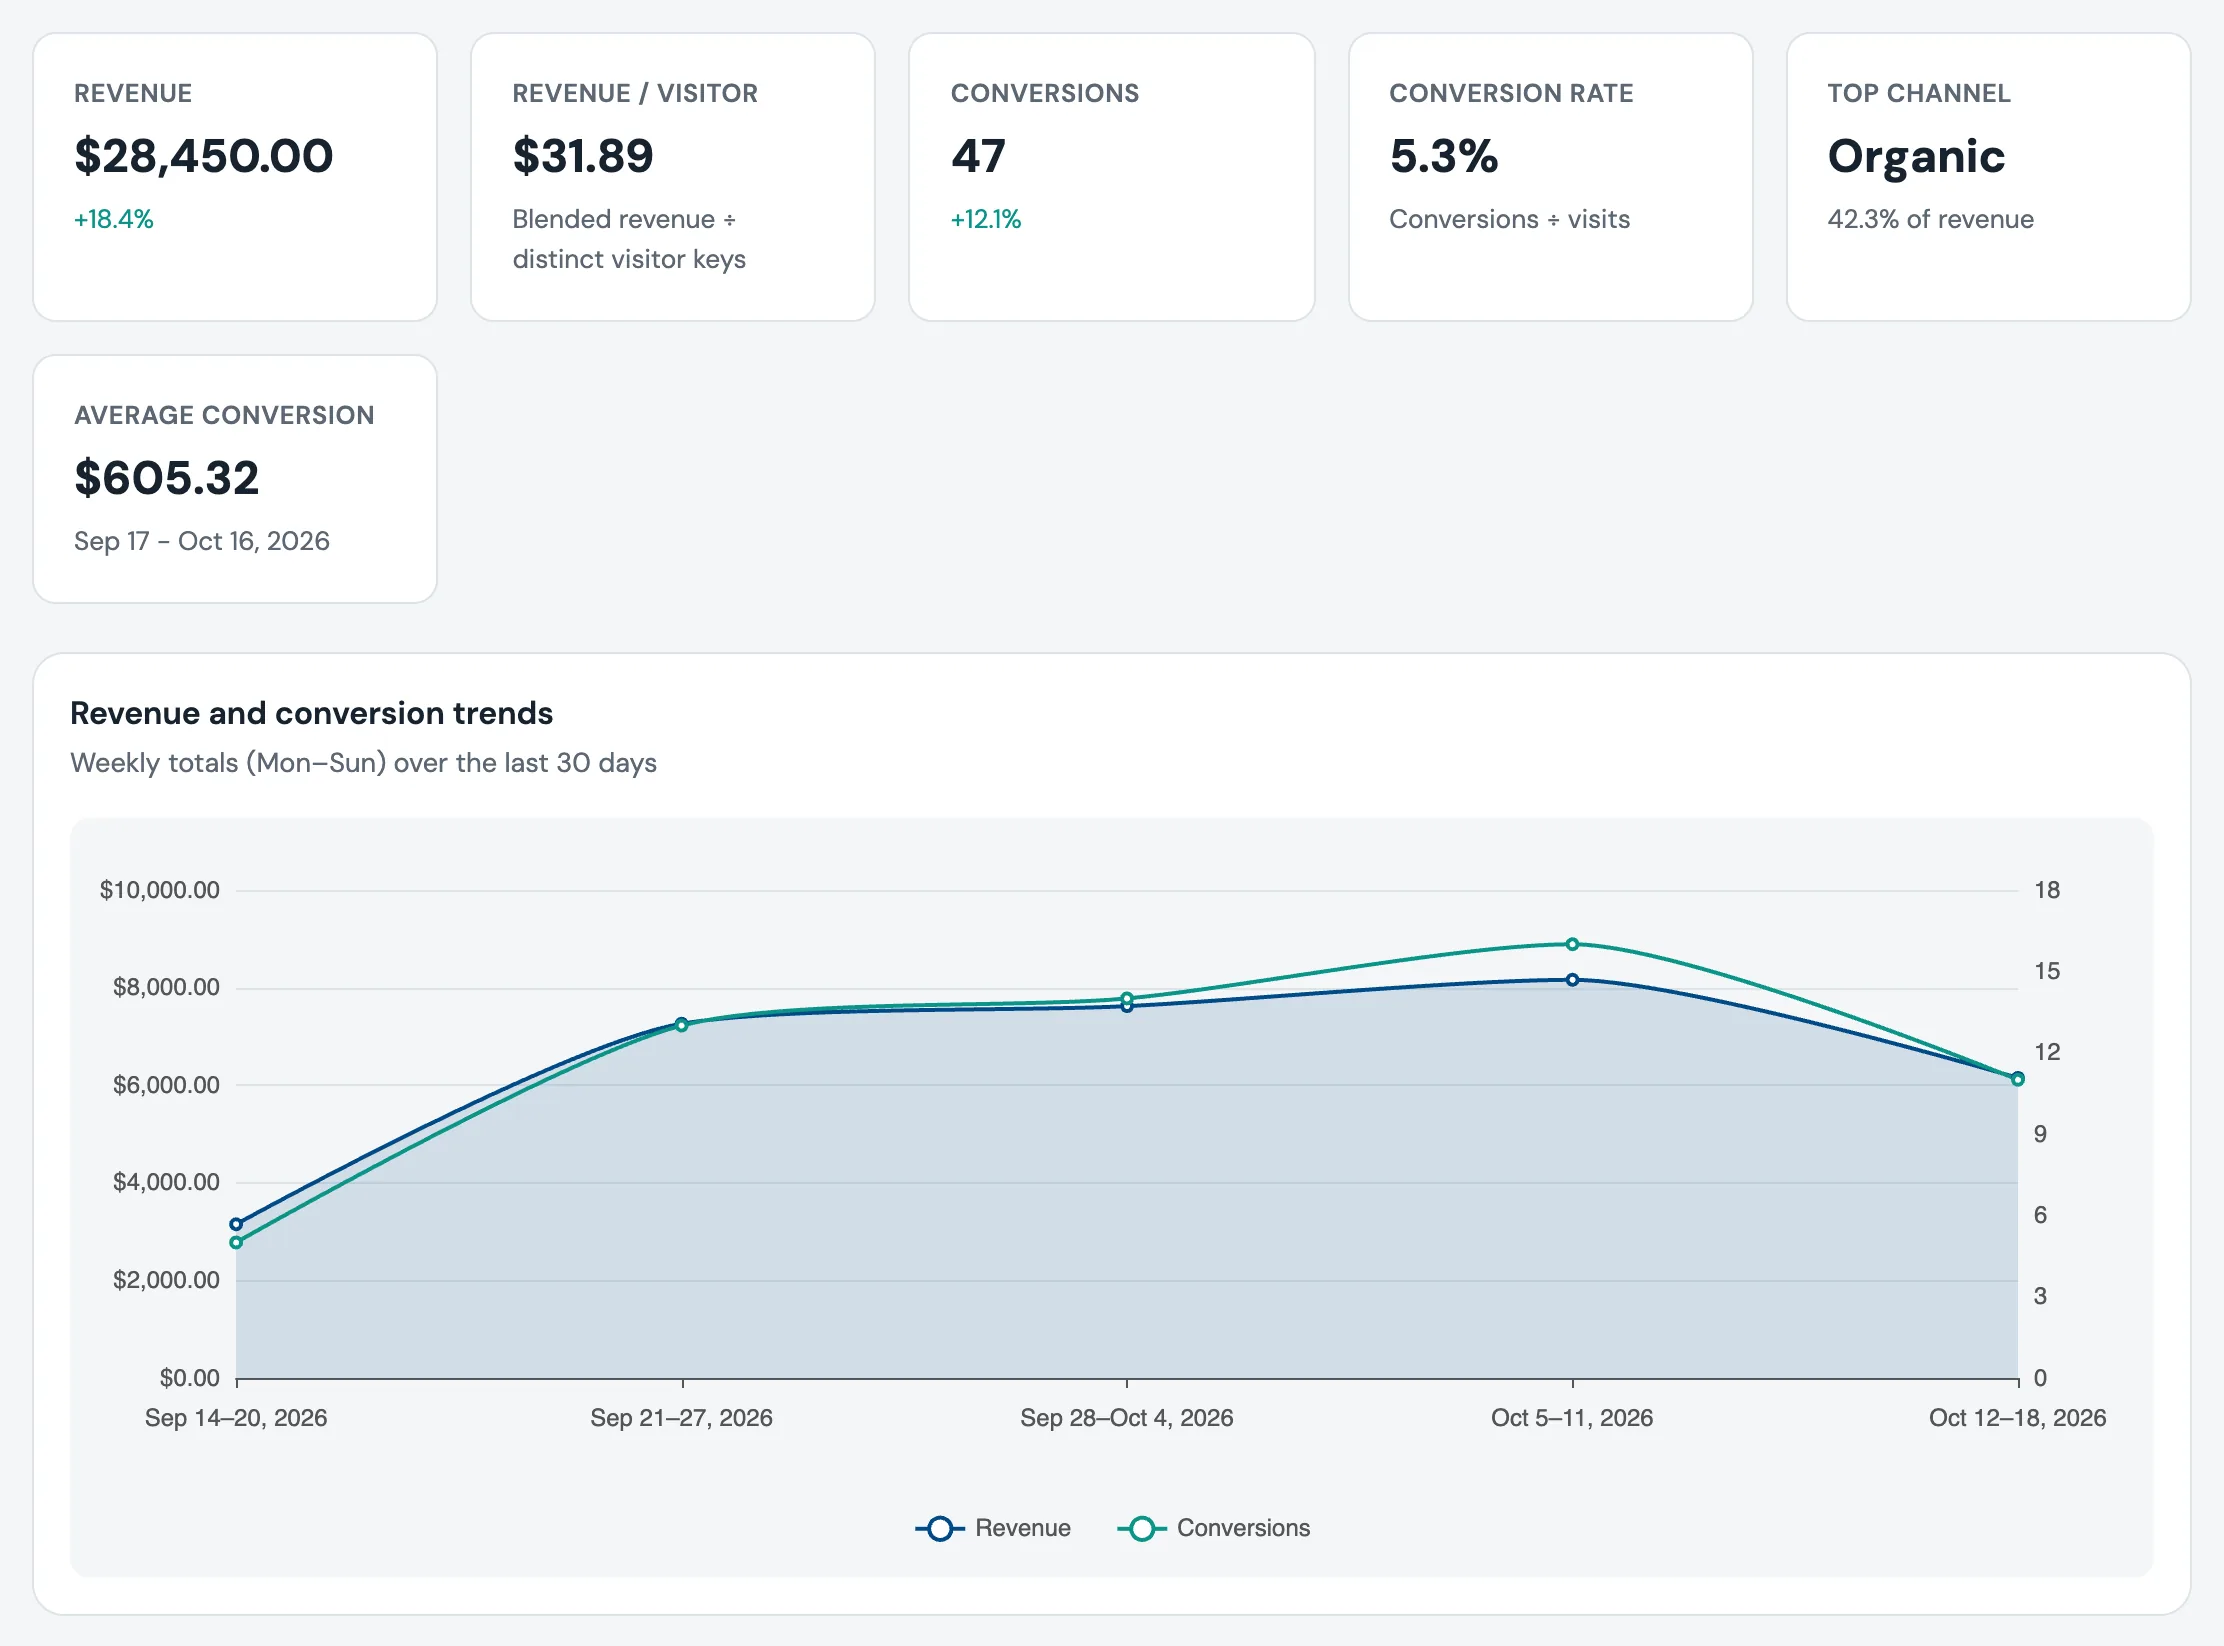This screenshot has width=2224, height=1646.
Task: Click the 'Conversions ÷ visits' description
Action: [1510, 219]
